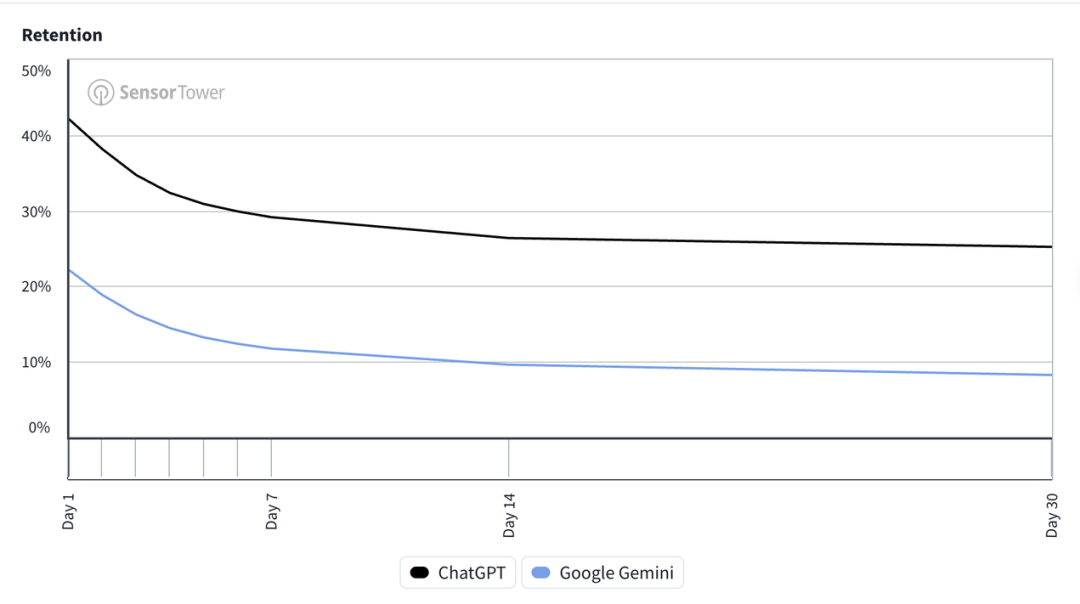Image resolution: width=1080 pixels, height=604 pixels.
Task: Click the 50% y-axis label
Action: (x=36, y=71)
